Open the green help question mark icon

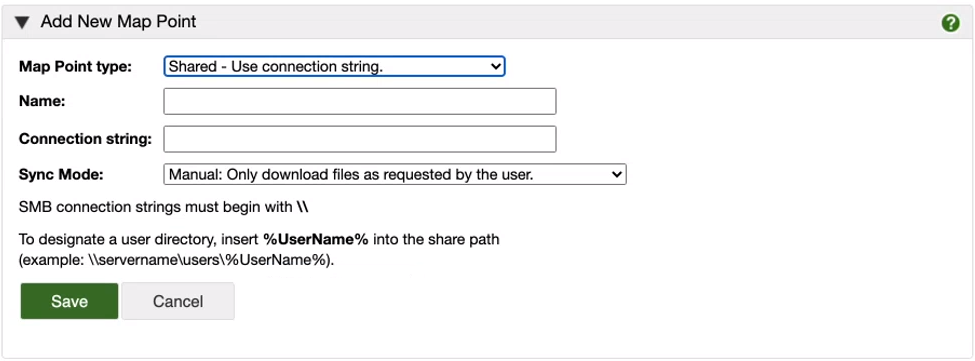click(950, 24)
